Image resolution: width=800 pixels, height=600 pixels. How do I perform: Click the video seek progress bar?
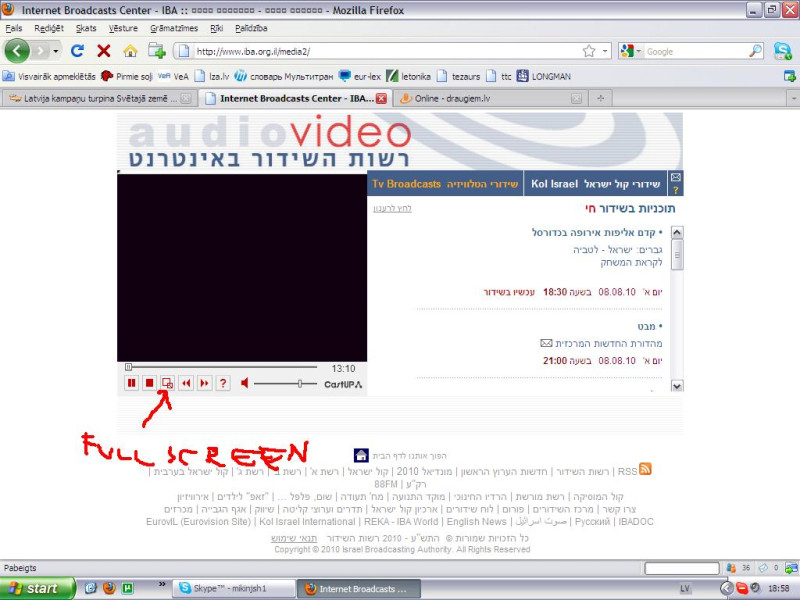coord(221,367)
